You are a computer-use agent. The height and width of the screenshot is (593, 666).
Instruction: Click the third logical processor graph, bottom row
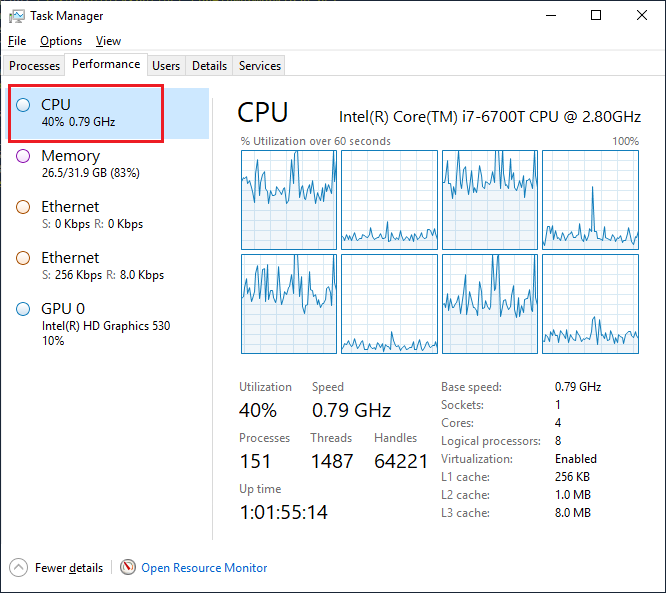(490, 304)
